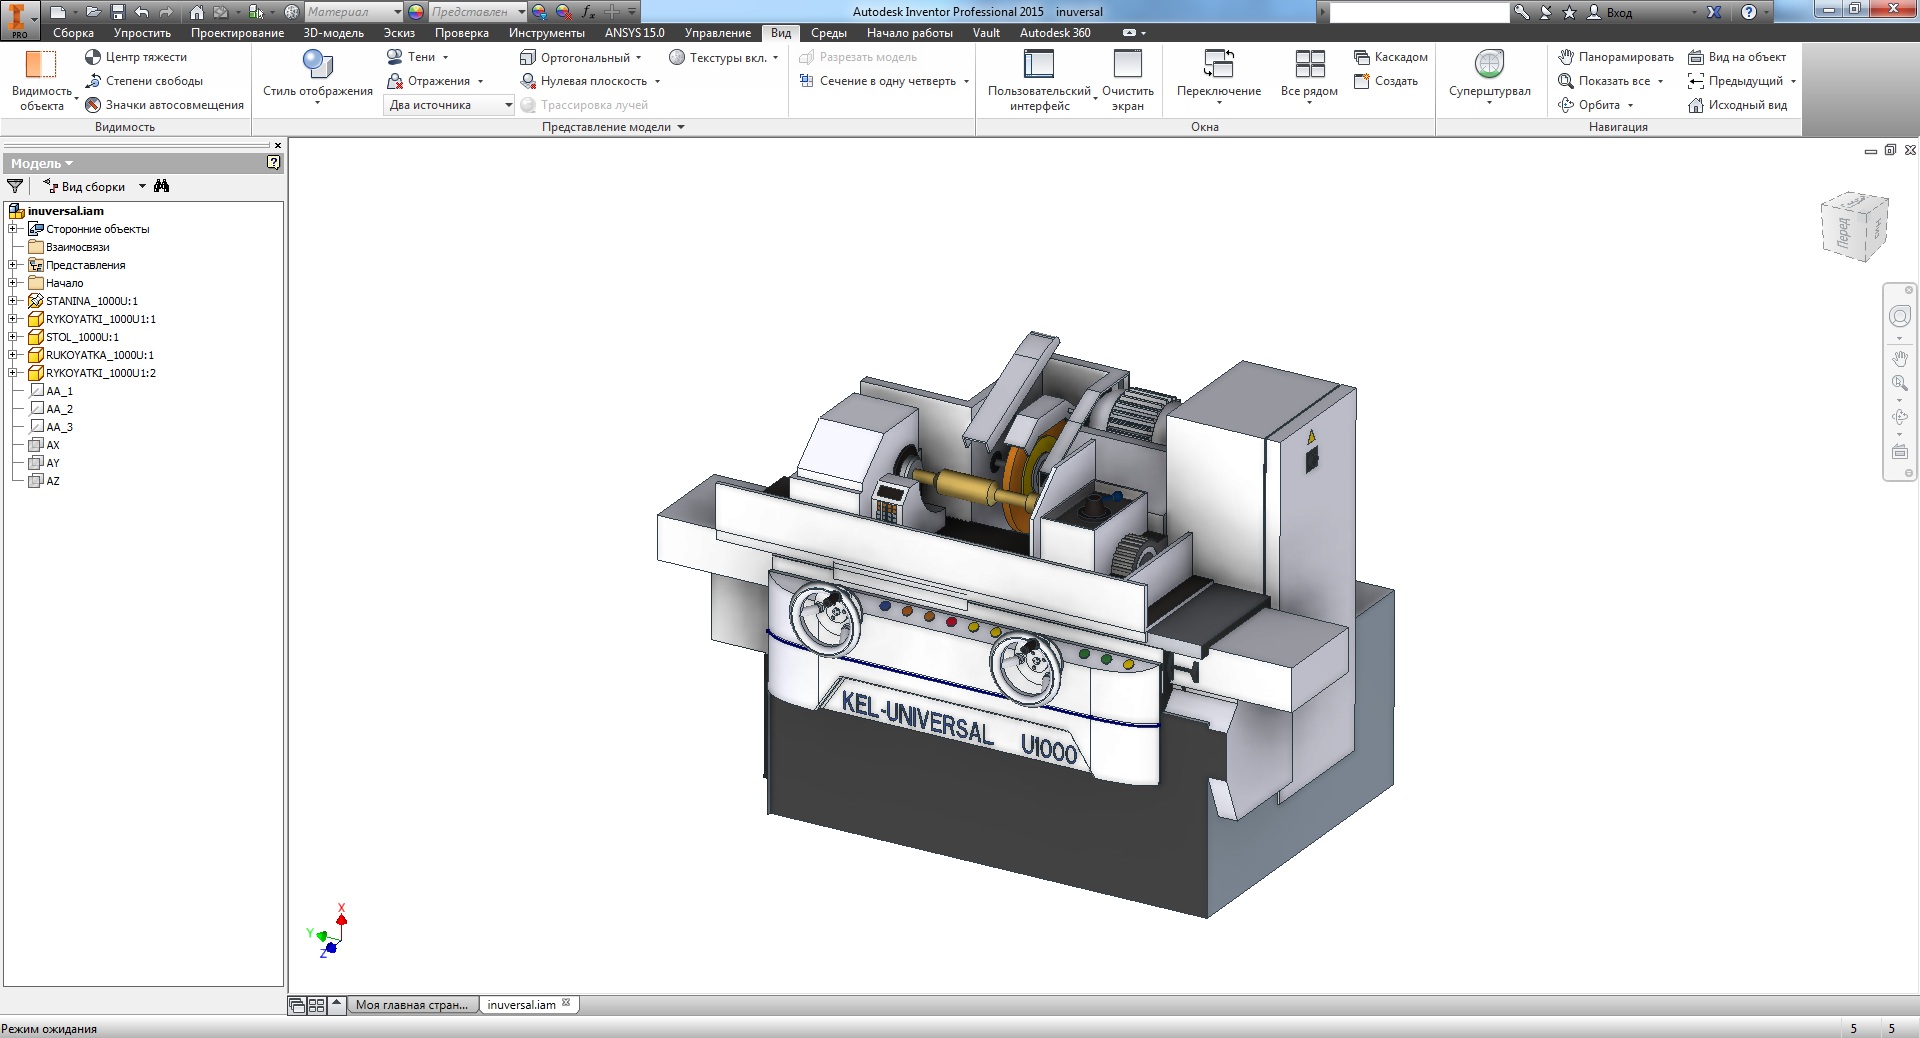Click the New file icon in quick access
Image resolution: width=1920 pixels, height=1038 pixels.
tap(58, 12)
